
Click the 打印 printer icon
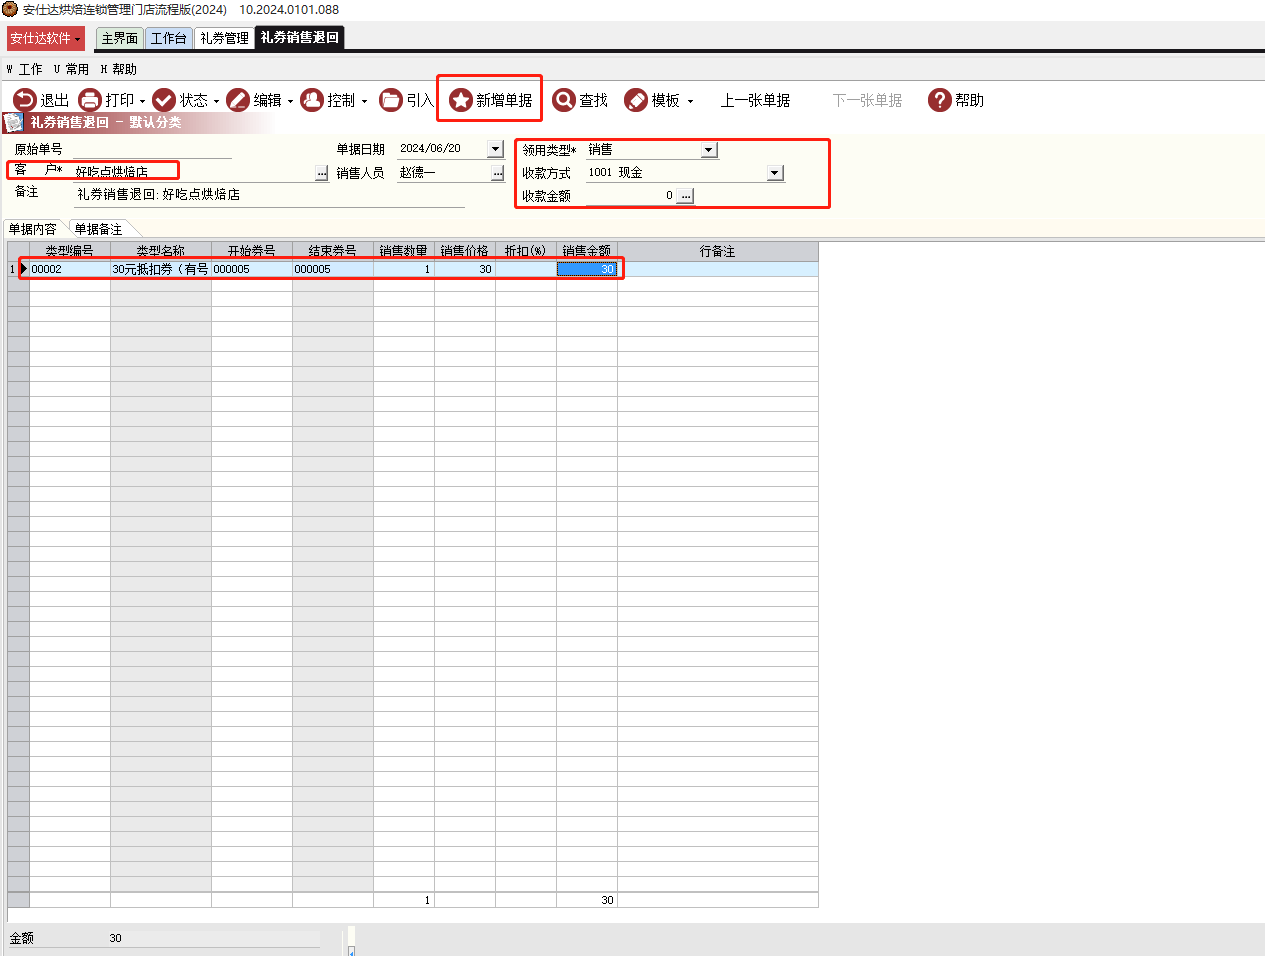click(90, 100)
